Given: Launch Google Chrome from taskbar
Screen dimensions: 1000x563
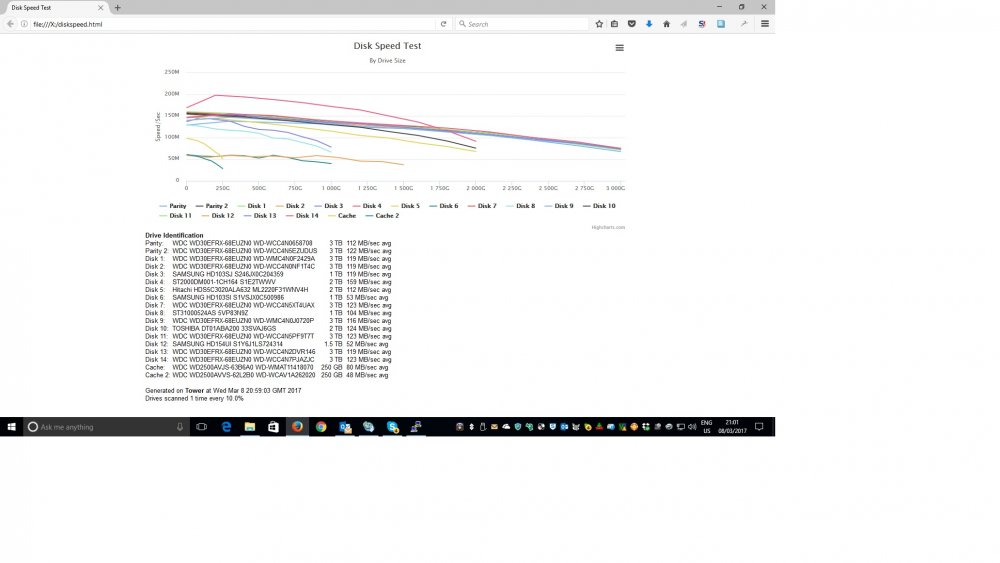Looking at the screenshot, I should click(321, 427).
